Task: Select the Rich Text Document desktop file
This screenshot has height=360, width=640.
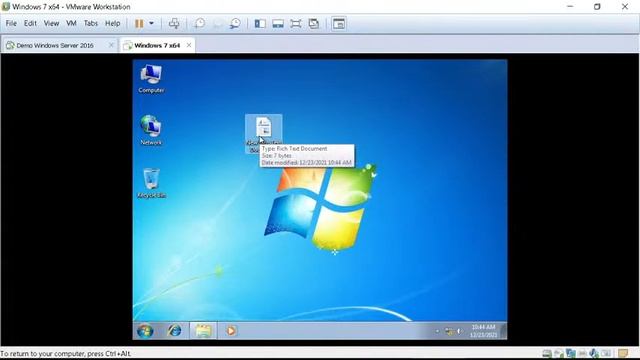Action: coord(264,134)
